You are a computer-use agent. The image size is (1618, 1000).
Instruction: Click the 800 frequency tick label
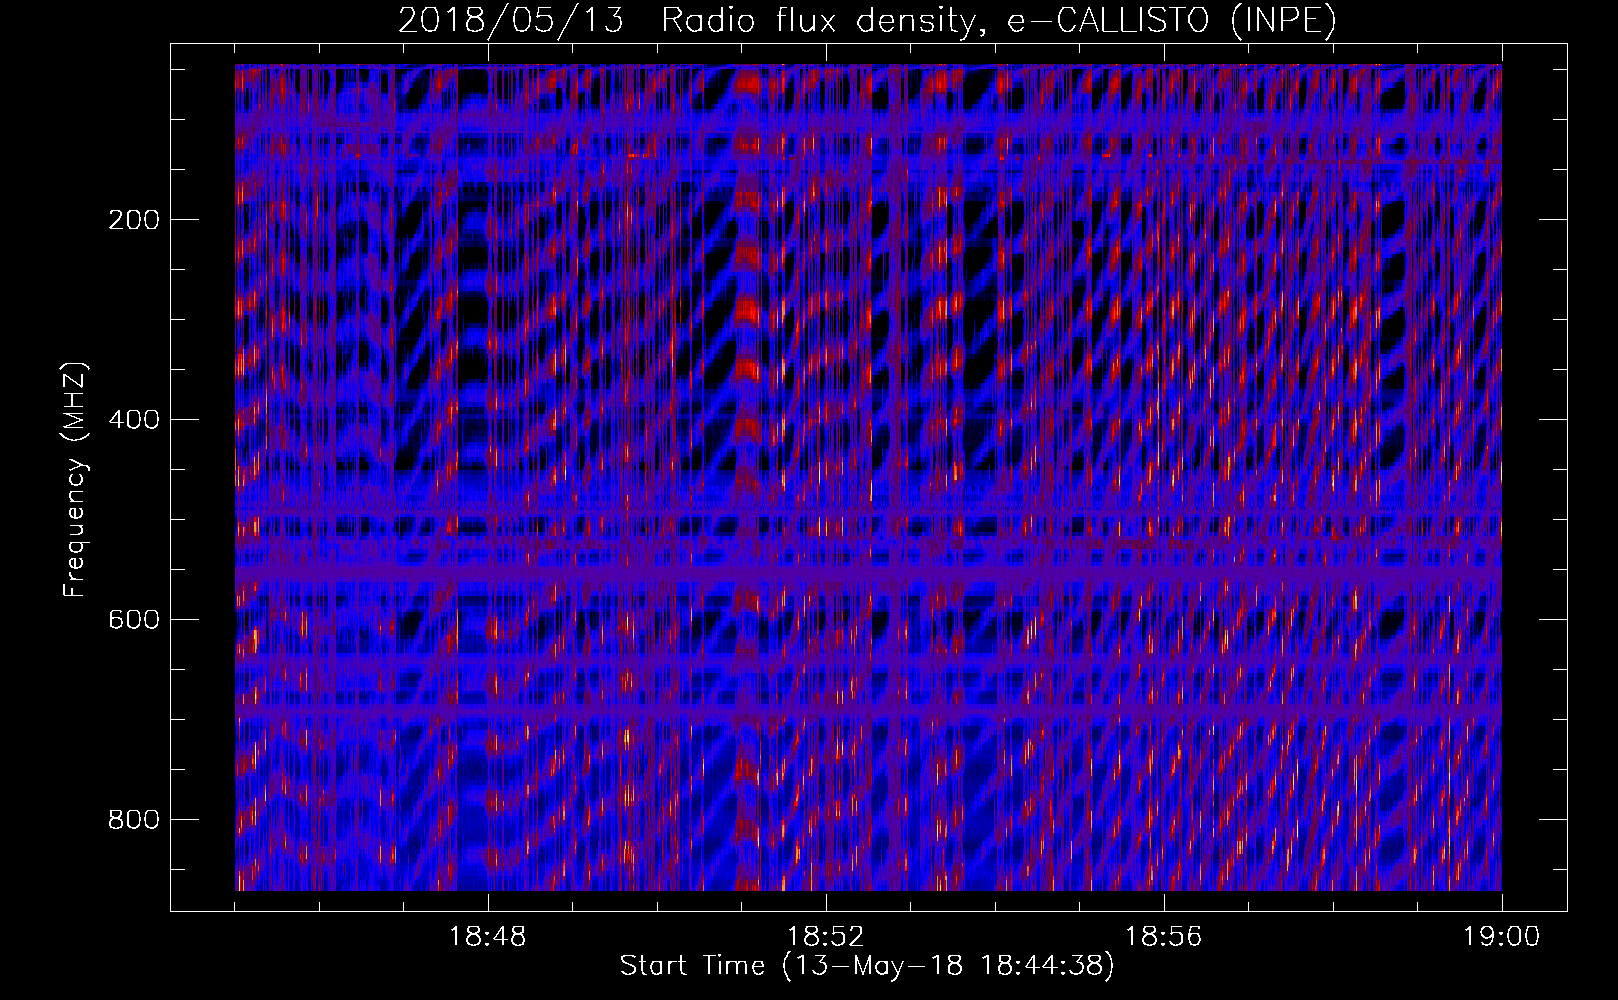pos(134,820)
